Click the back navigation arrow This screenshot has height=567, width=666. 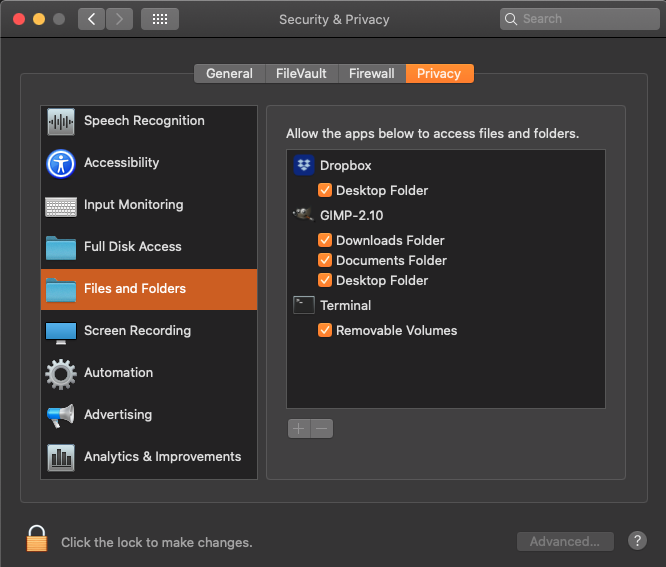pyautogui.click(x=91, y=19)
